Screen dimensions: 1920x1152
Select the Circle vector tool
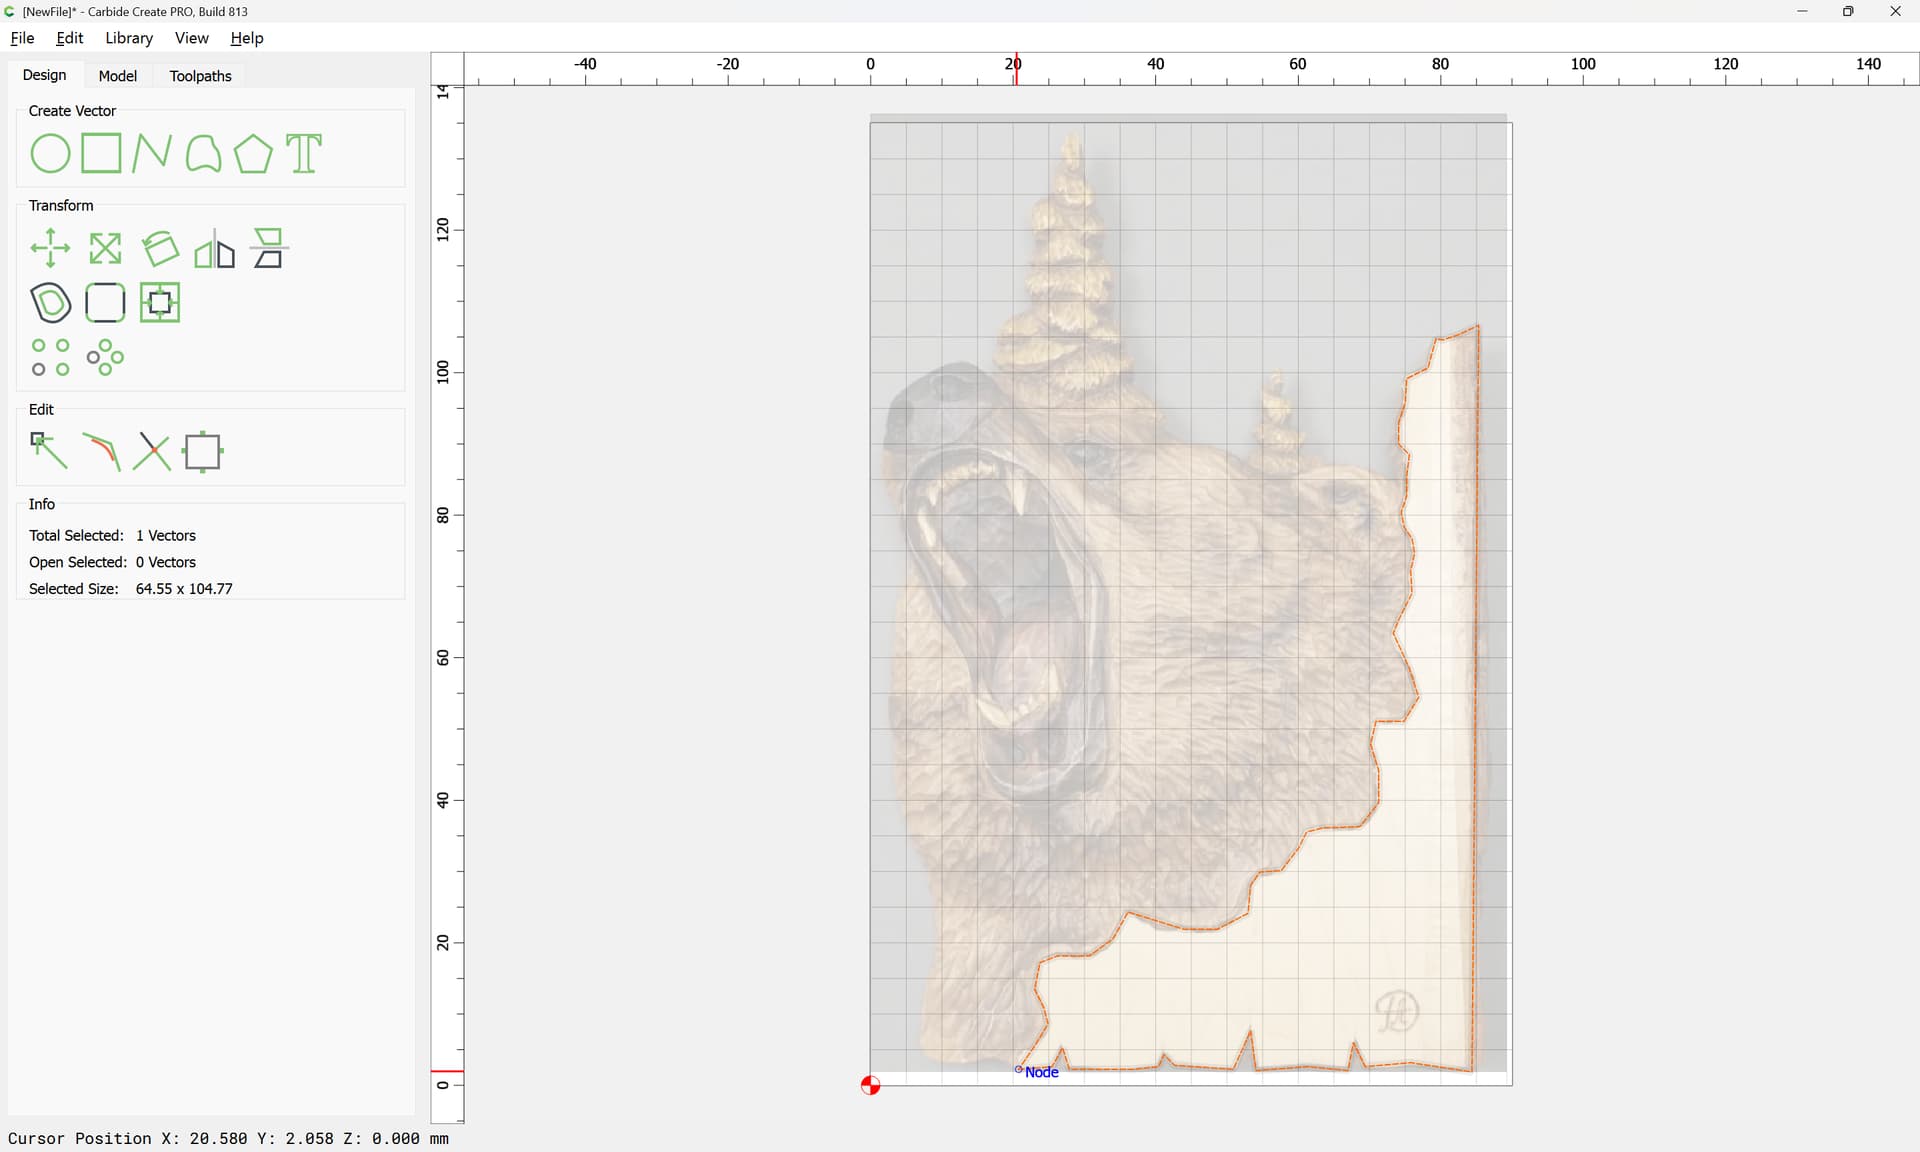pos(50,154)
